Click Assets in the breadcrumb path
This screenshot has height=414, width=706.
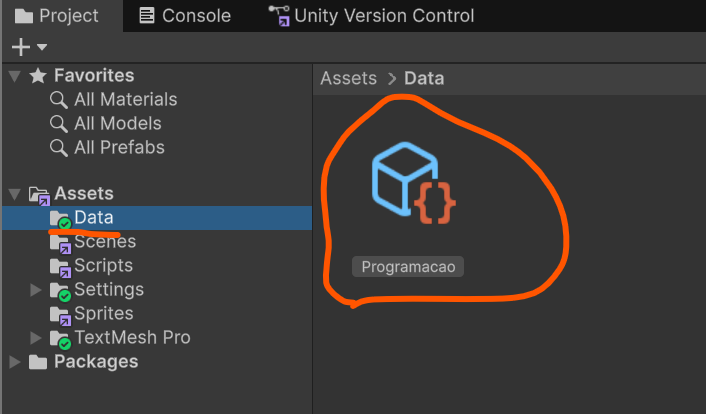348,78
